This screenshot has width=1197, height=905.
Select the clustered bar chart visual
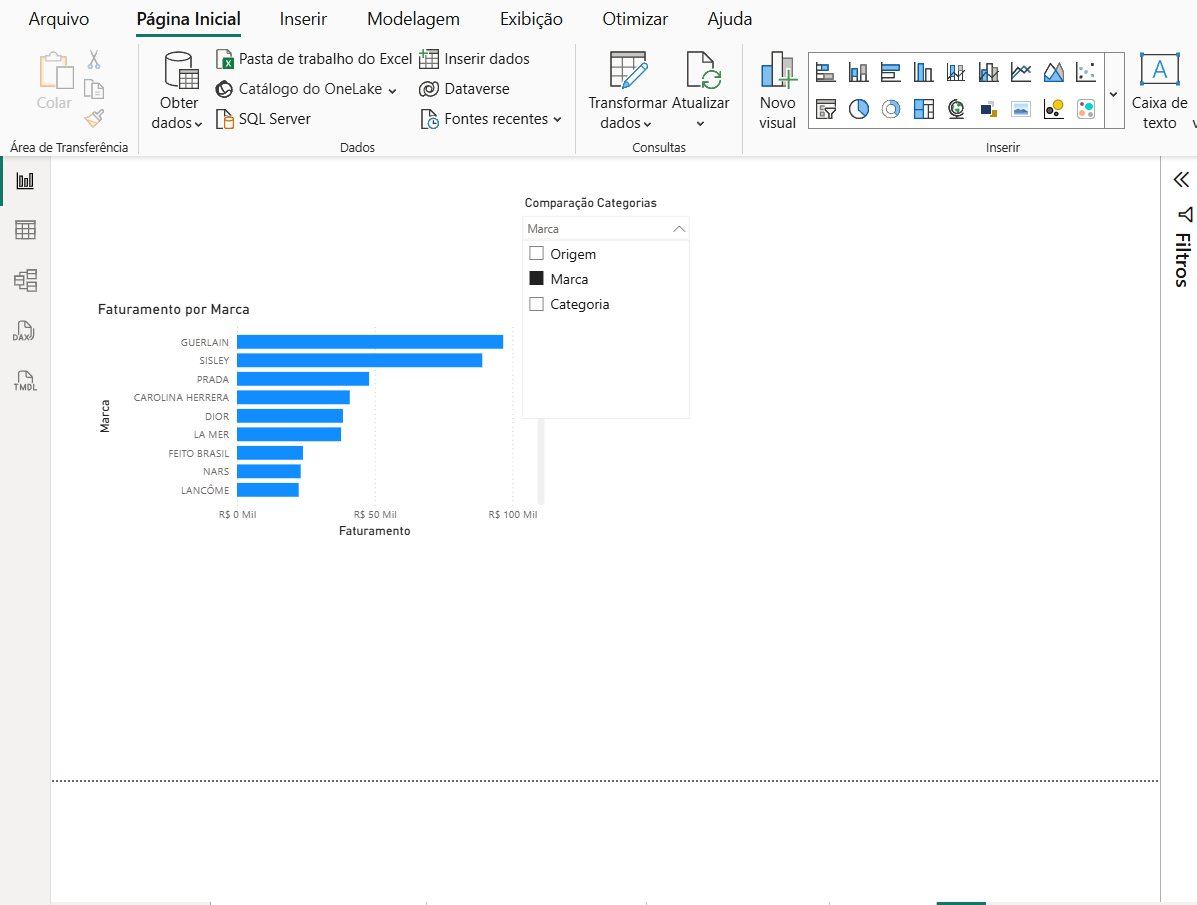coord(891,73)
